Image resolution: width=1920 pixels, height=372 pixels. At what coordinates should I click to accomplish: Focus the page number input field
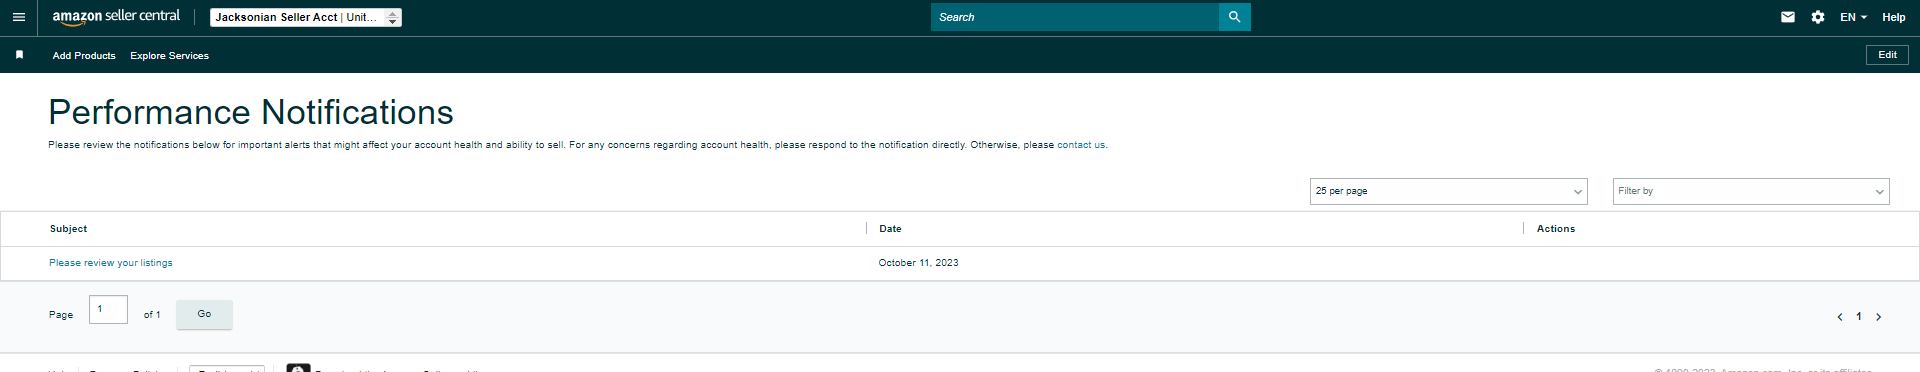[x=108, y=310]
